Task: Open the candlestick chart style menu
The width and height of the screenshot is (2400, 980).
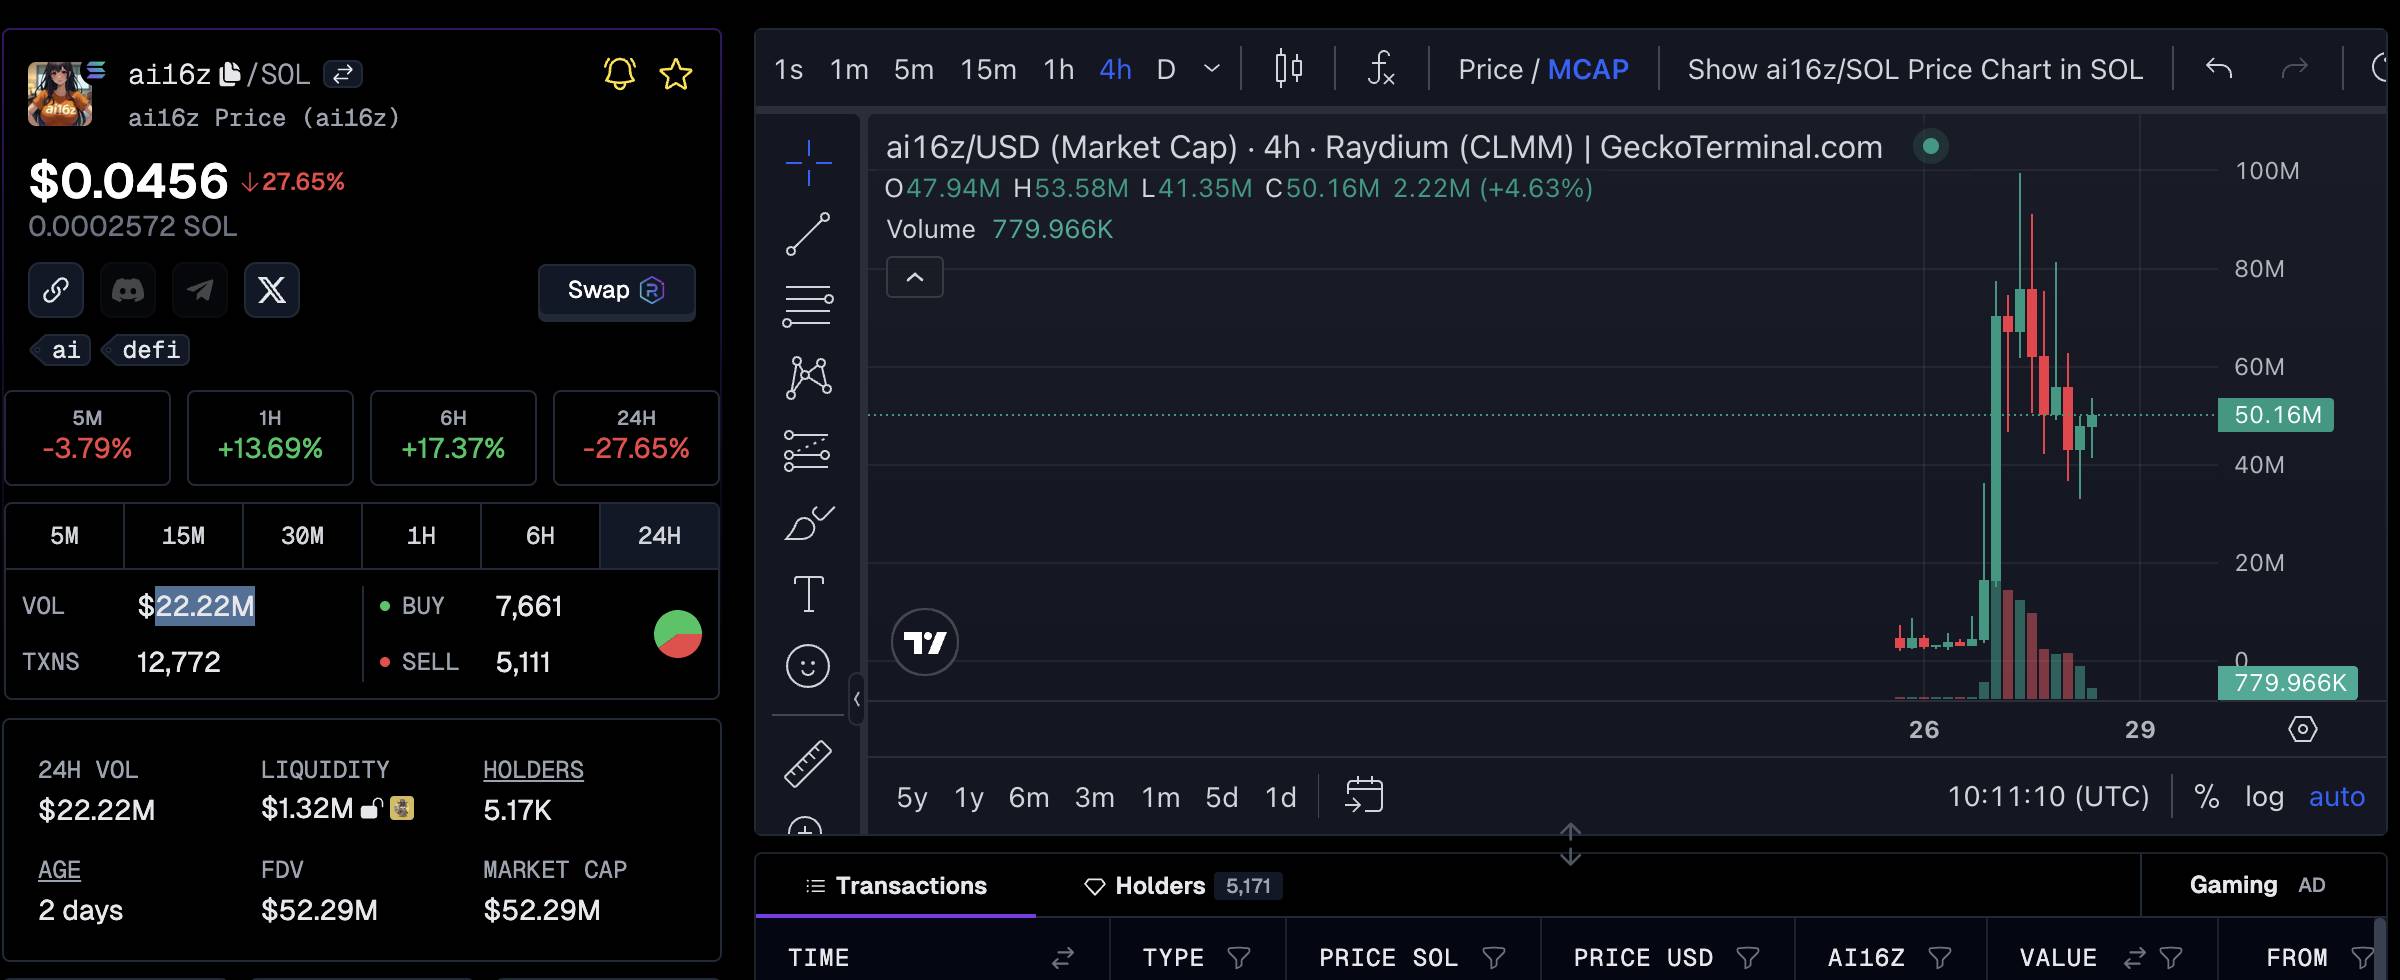Action: (x=1288, y=69)
